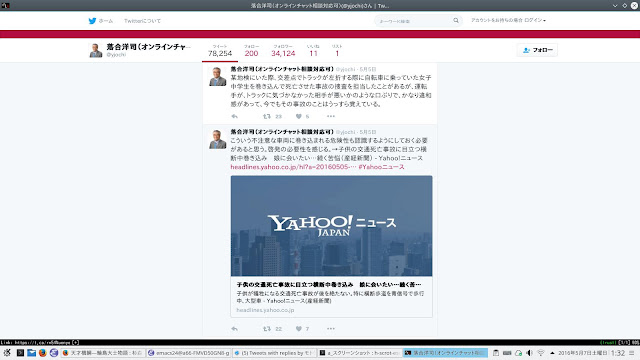Switch to the emacs24 taskbar window

point(189,353)
